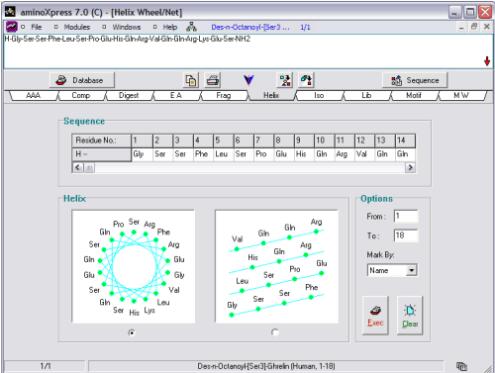Image resolution: width=495 pixels, height=373 pixels.
Task: Run the Exec button
Action: pos(375,315)
